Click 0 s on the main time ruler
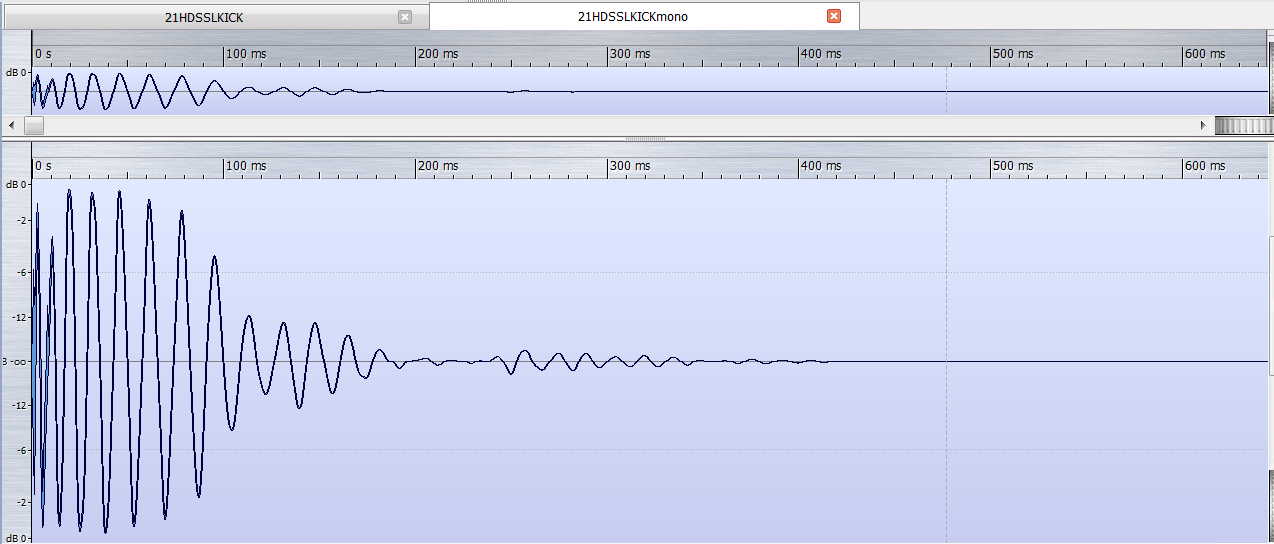Screen dimensions: 1274x544 [x=43, y=166]
